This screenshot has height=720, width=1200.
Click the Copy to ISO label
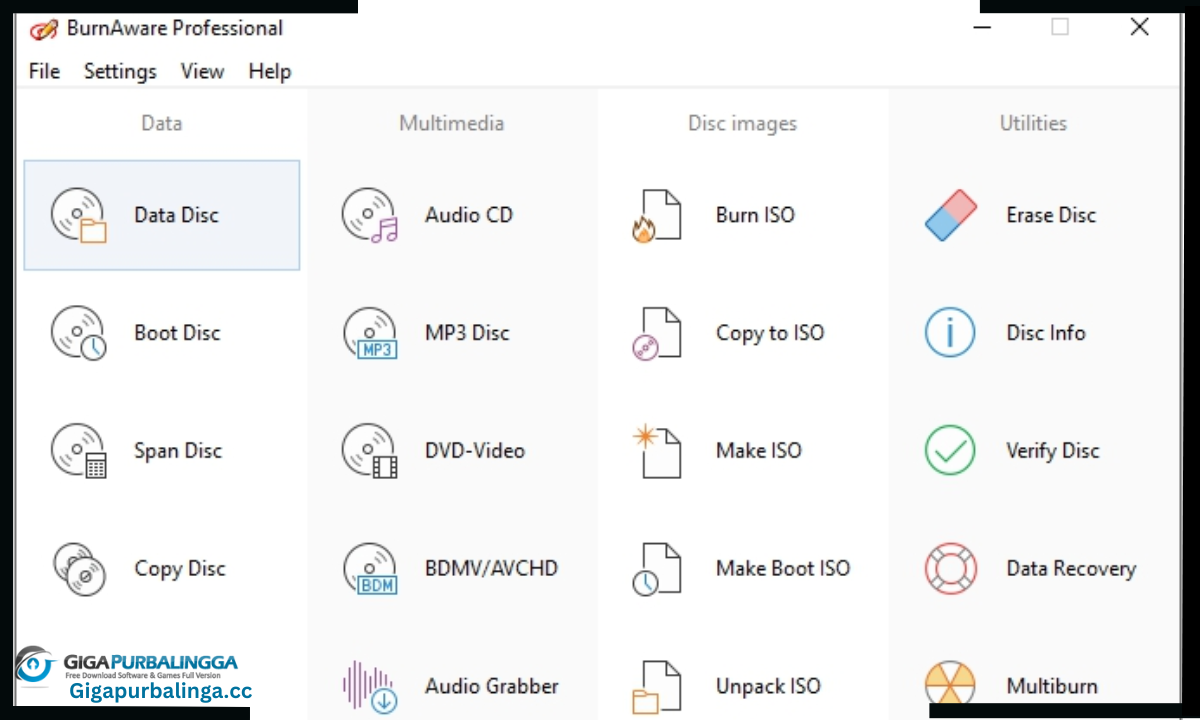770,333
